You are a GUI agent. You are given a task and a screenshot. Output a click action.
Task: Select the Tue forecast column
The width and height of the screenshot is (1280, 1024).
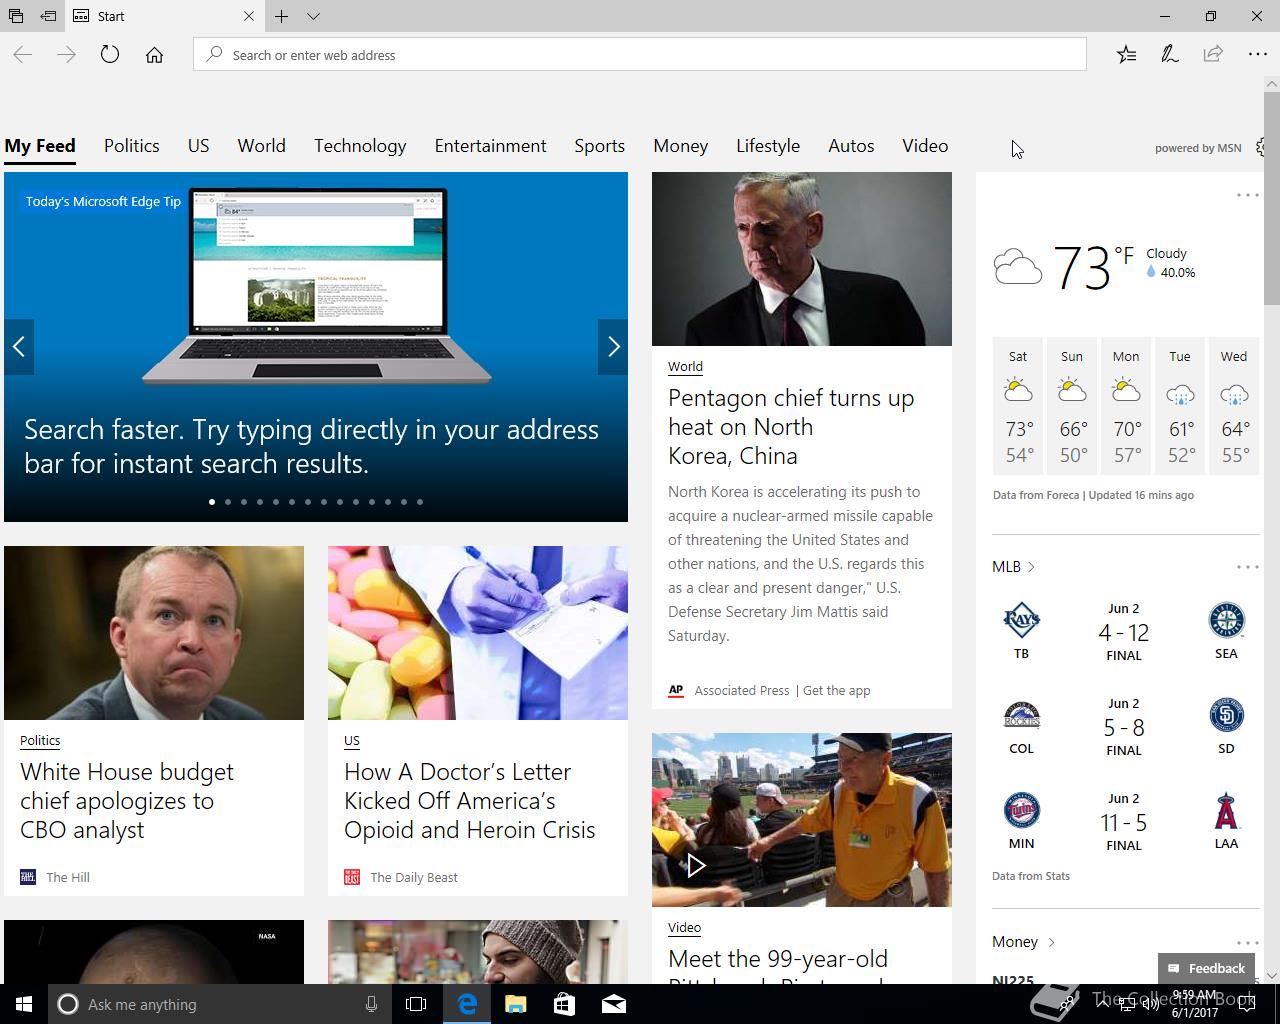coord(1180,406)
